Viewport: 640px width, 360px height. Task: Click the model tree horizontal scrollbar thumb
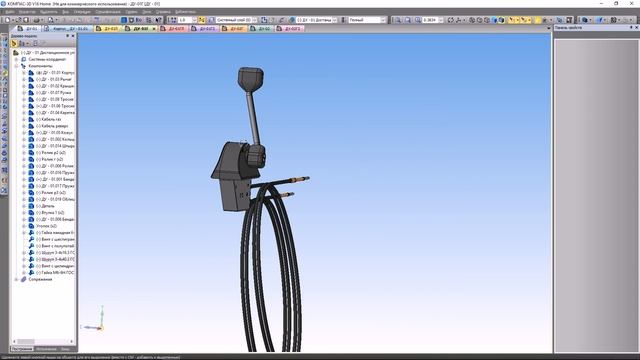pos(25,342)
